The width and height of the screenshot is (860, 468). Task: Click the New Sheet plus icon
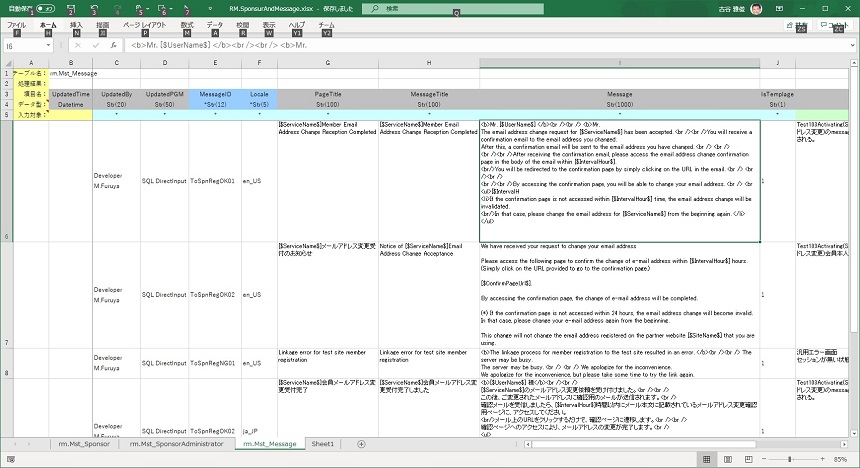tap(361, 444)
